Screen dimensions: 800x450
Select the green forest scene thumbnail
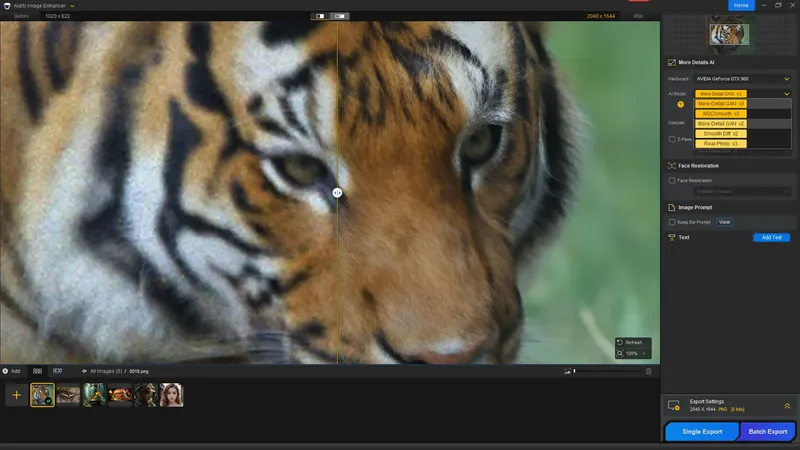point(94,395)
